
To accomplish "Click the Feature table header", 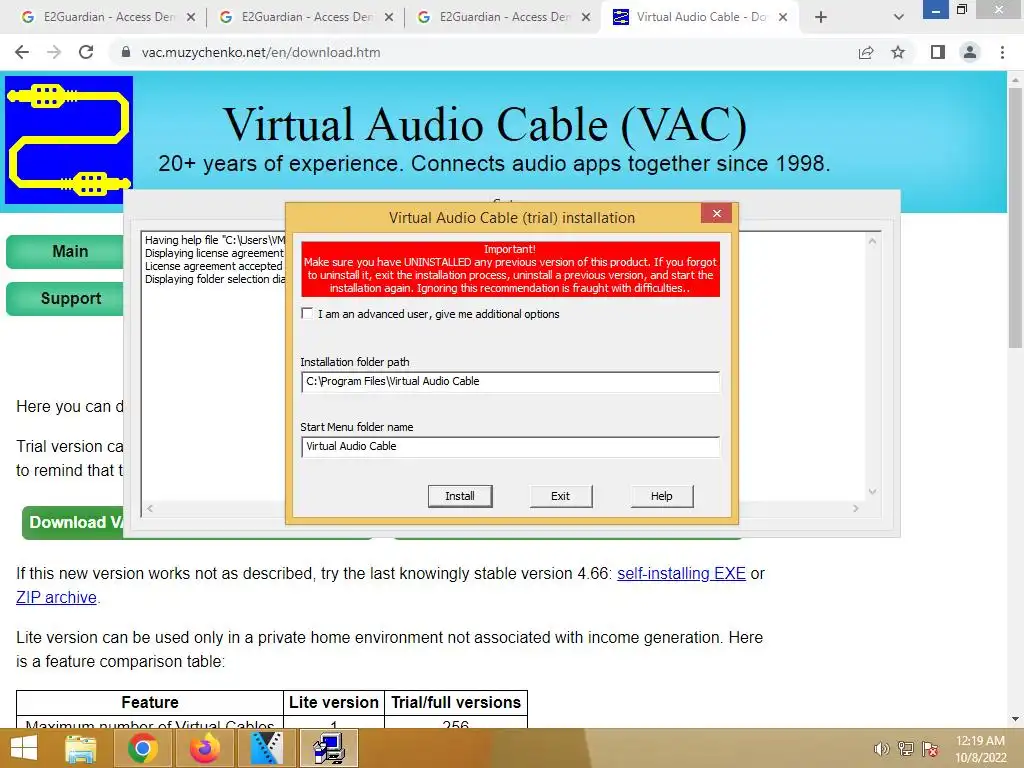I will [150, 703].
